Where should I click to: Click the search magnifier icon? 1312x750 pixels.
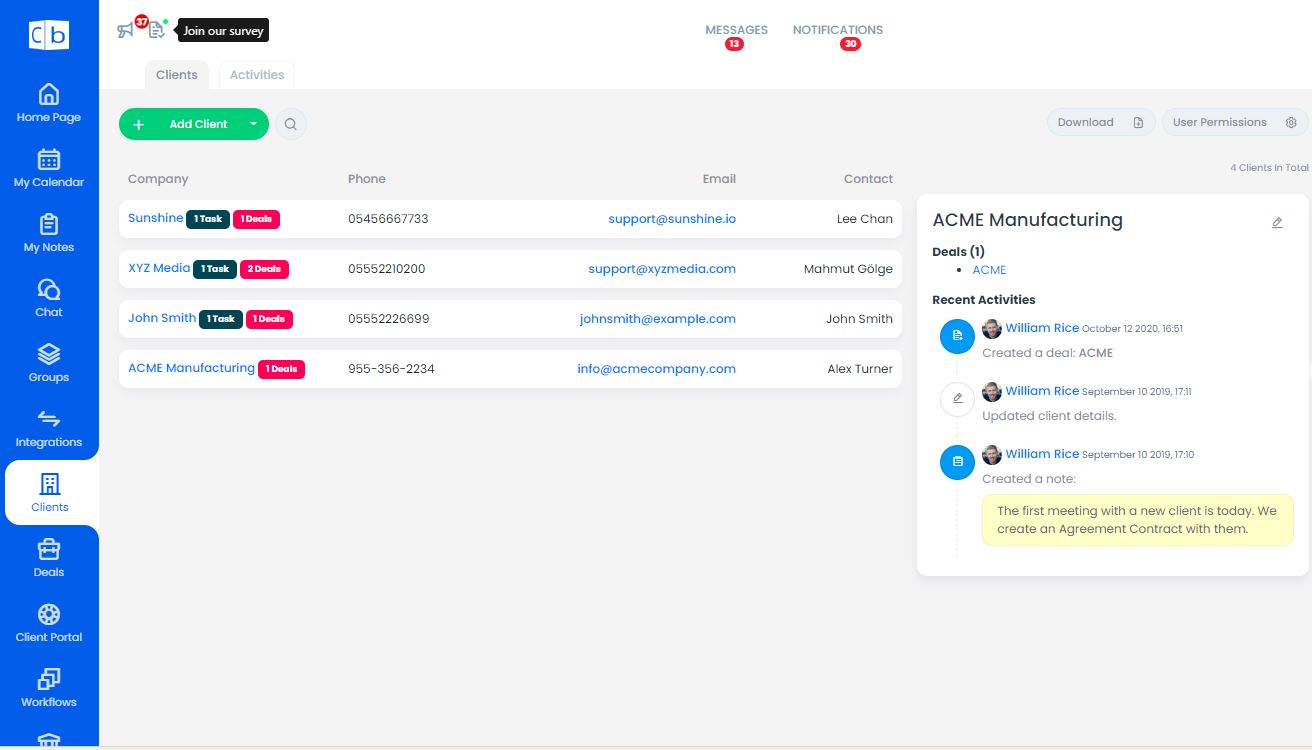[291, 124]
